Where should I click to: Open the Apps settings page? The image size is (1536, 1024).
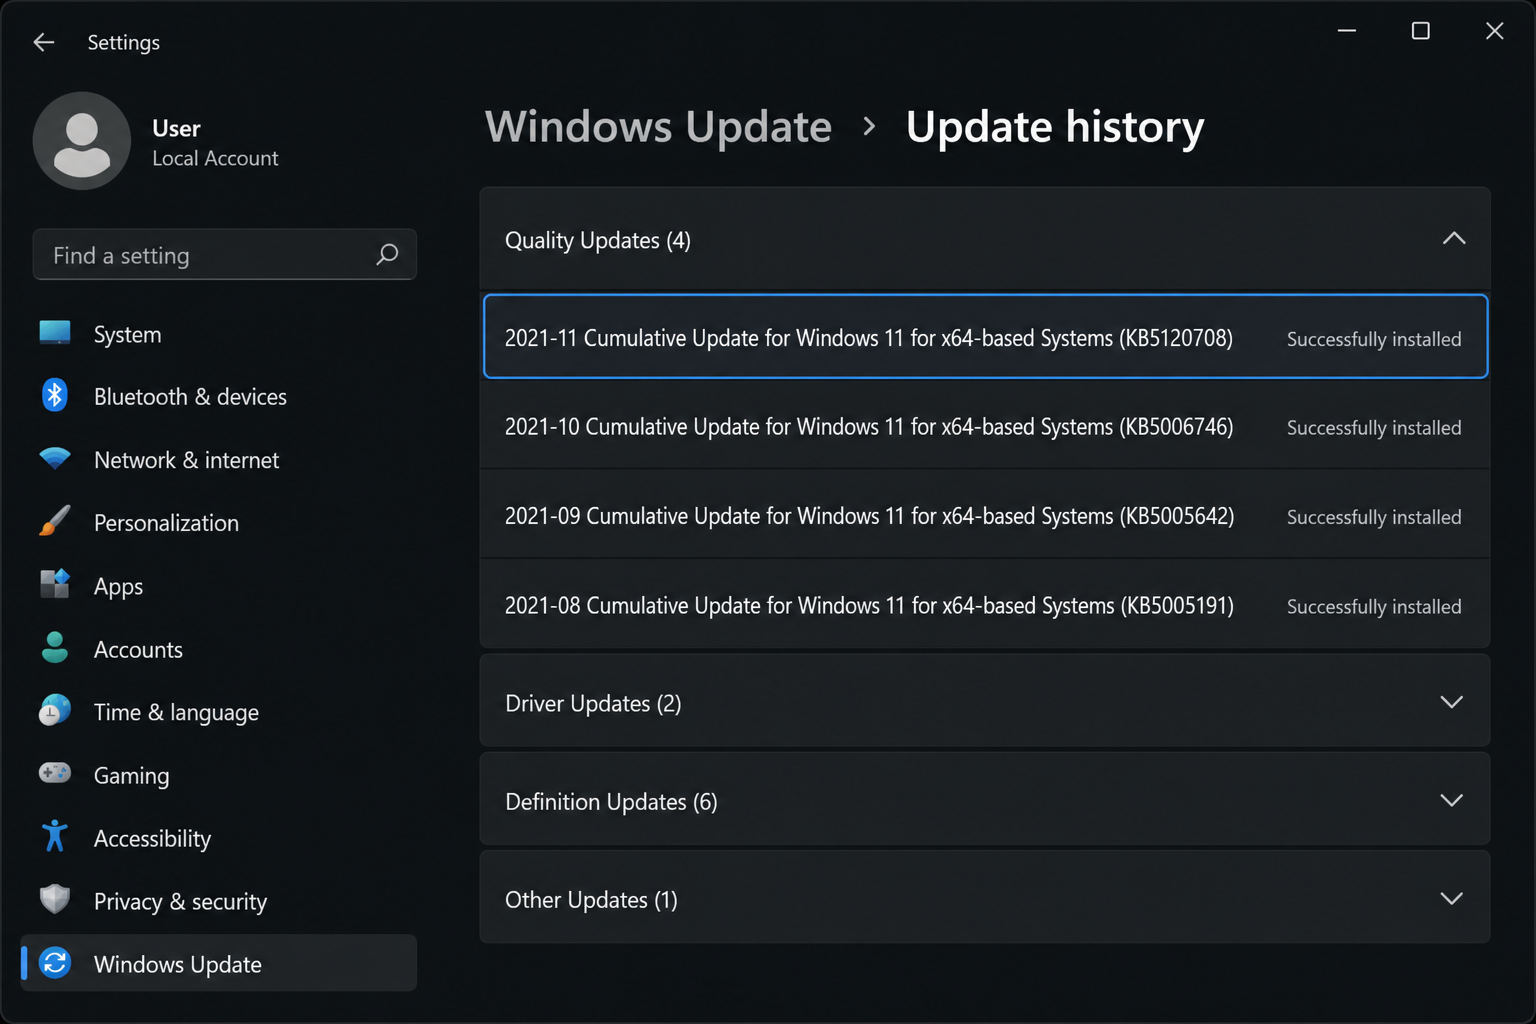219,586
